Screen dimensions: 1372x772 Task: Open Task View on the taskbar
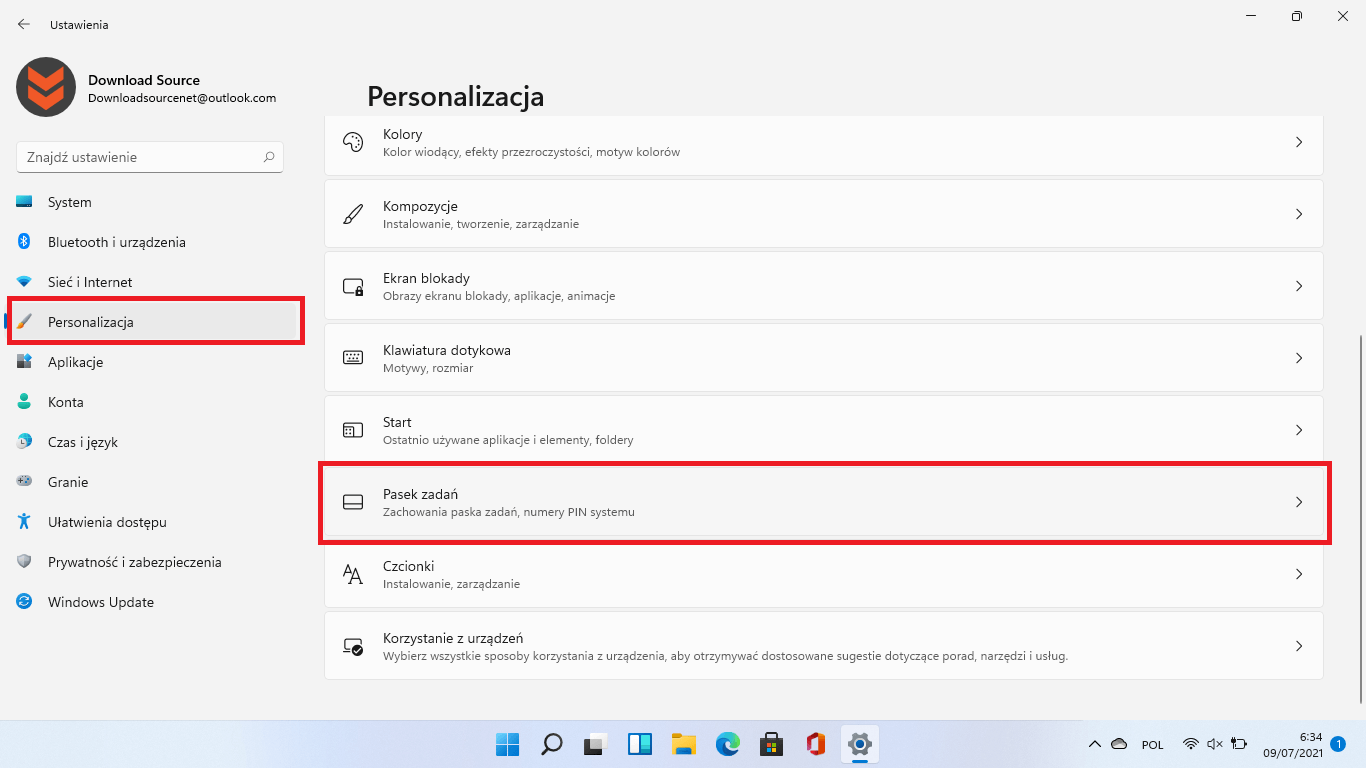596,745
